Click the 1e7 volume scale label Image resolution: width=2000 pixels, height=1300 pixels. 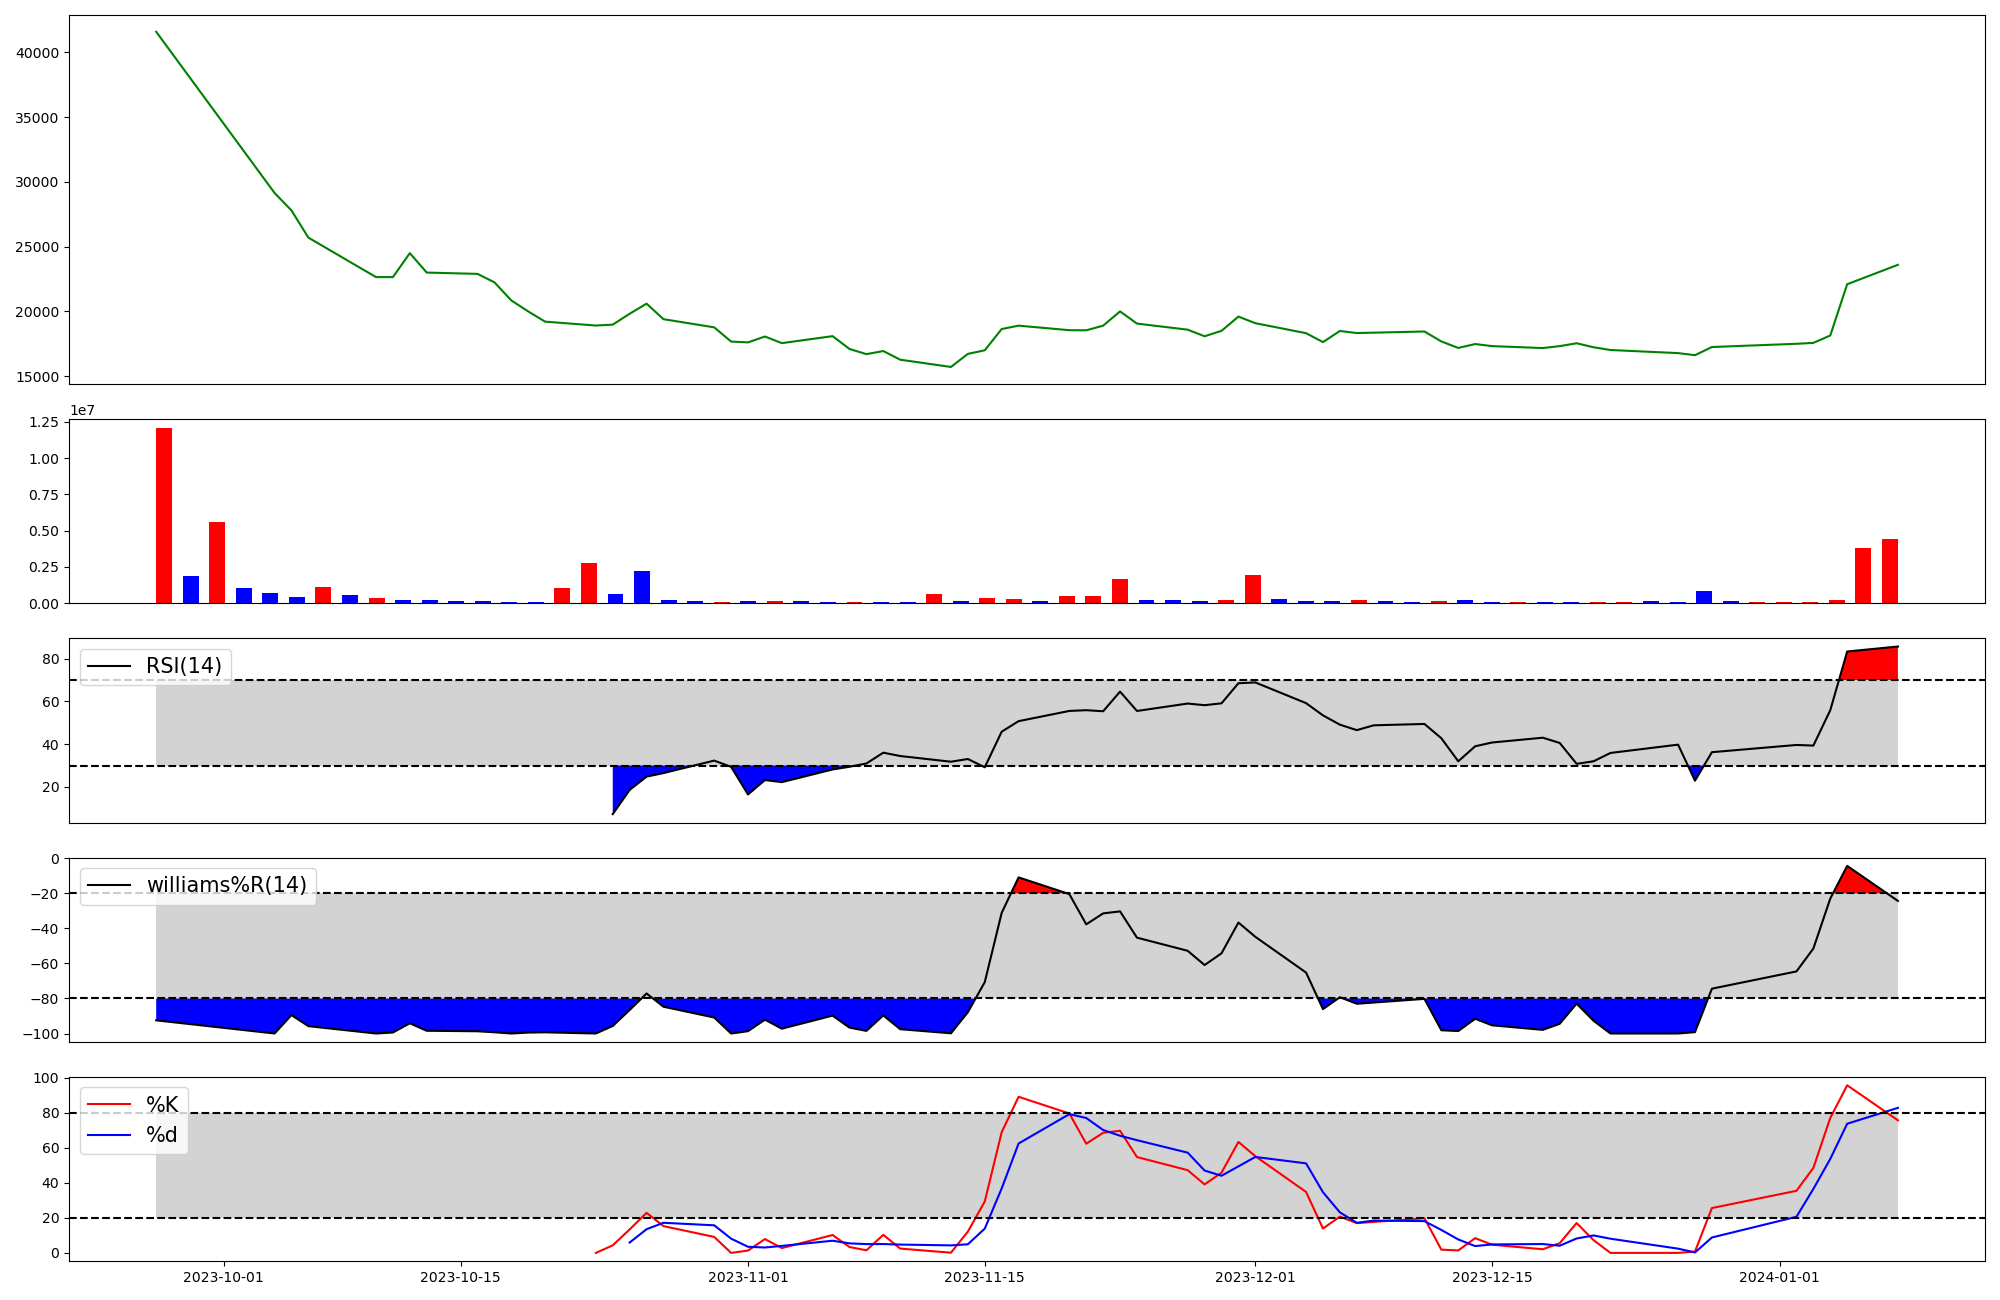pyautogui.click(x=83, y=410)
